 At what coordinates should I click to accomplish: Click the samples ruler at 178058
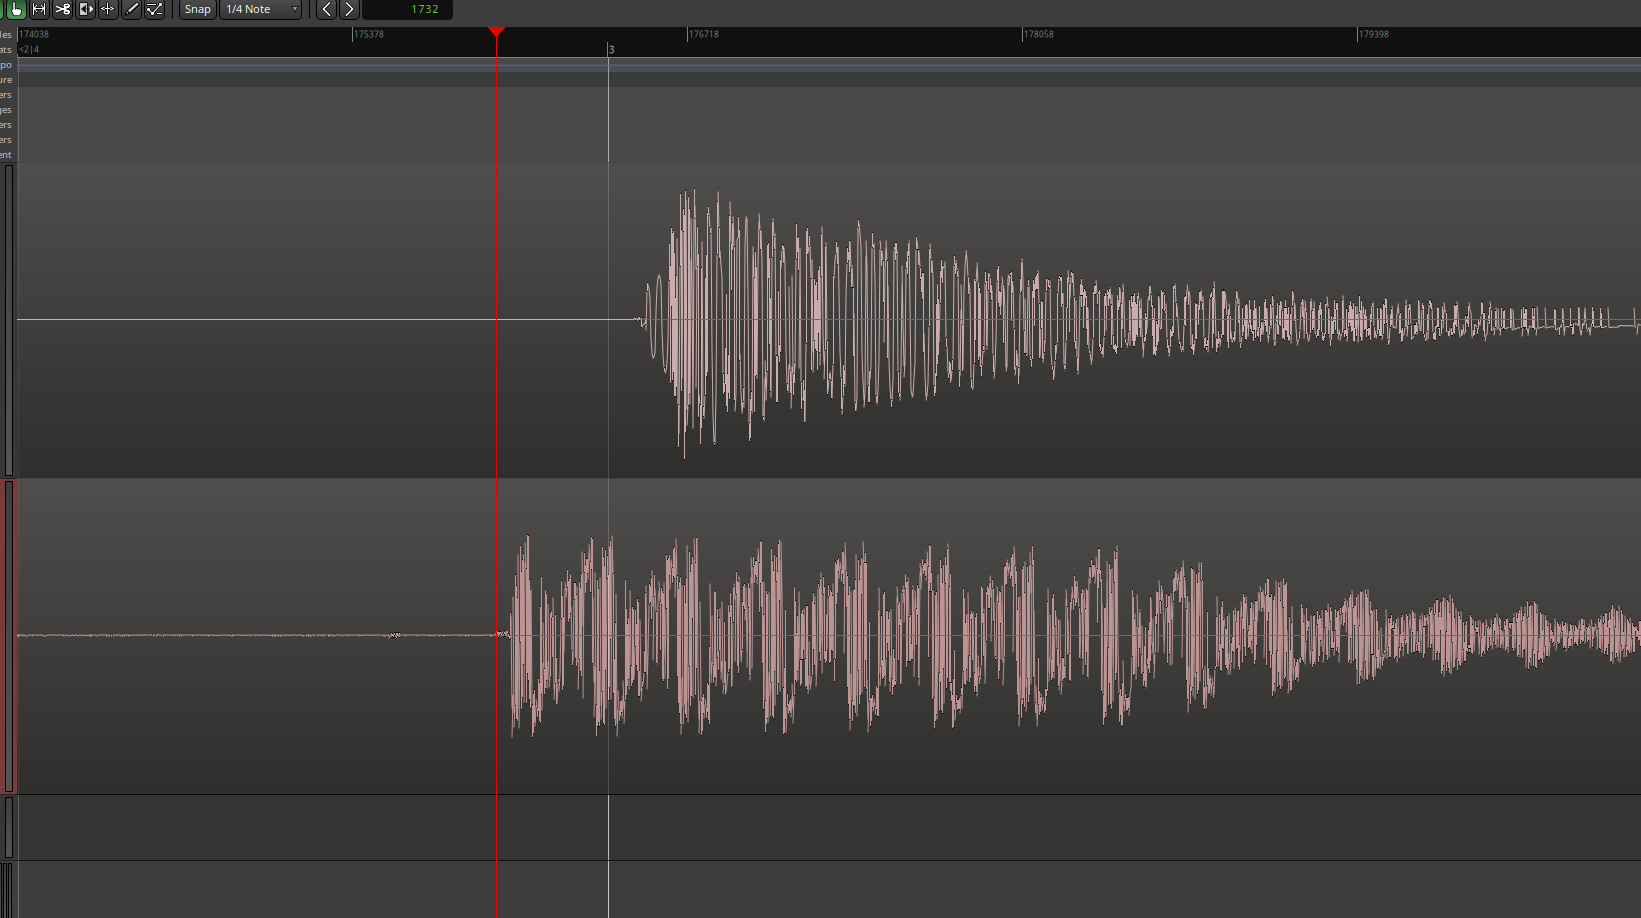click(x=1038, y=34)
